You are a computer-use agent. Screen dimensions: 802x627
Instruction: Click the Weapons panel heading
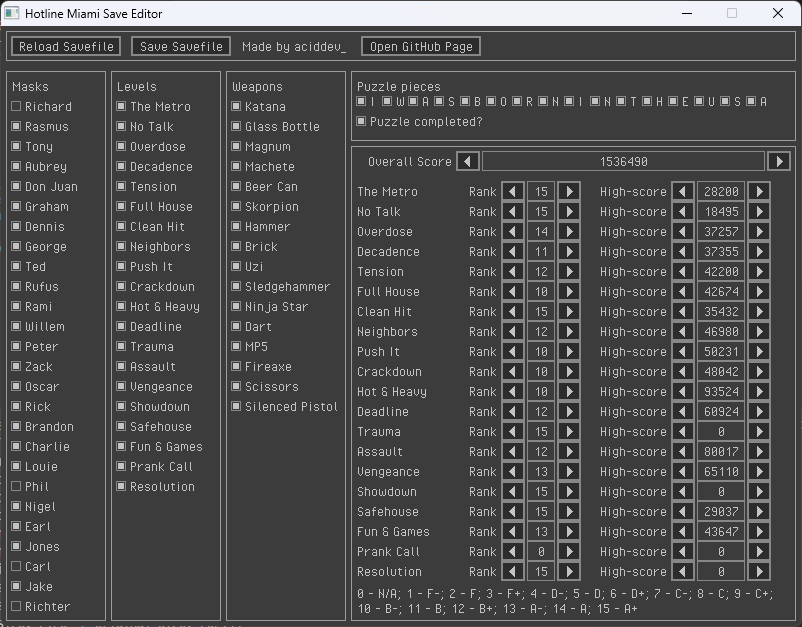(257, 86)
